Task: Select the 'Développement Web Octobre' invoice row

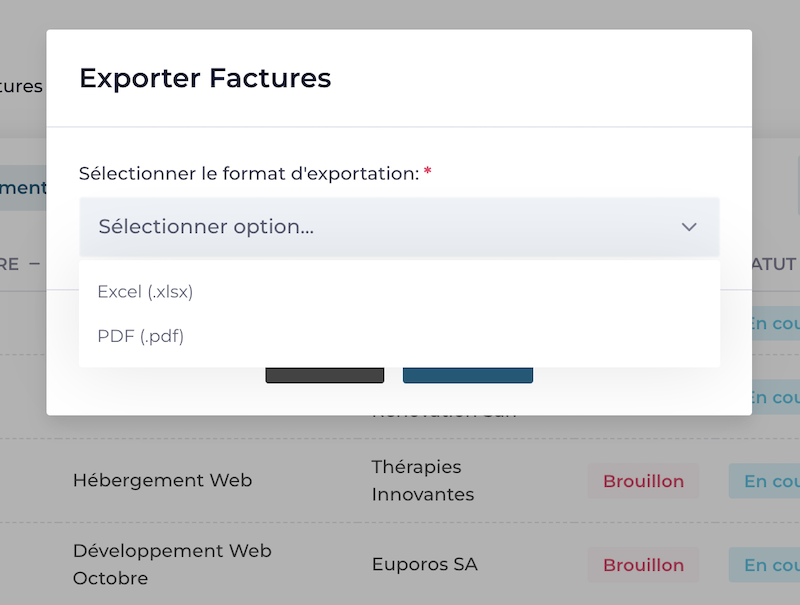Action: coord(171,564)
